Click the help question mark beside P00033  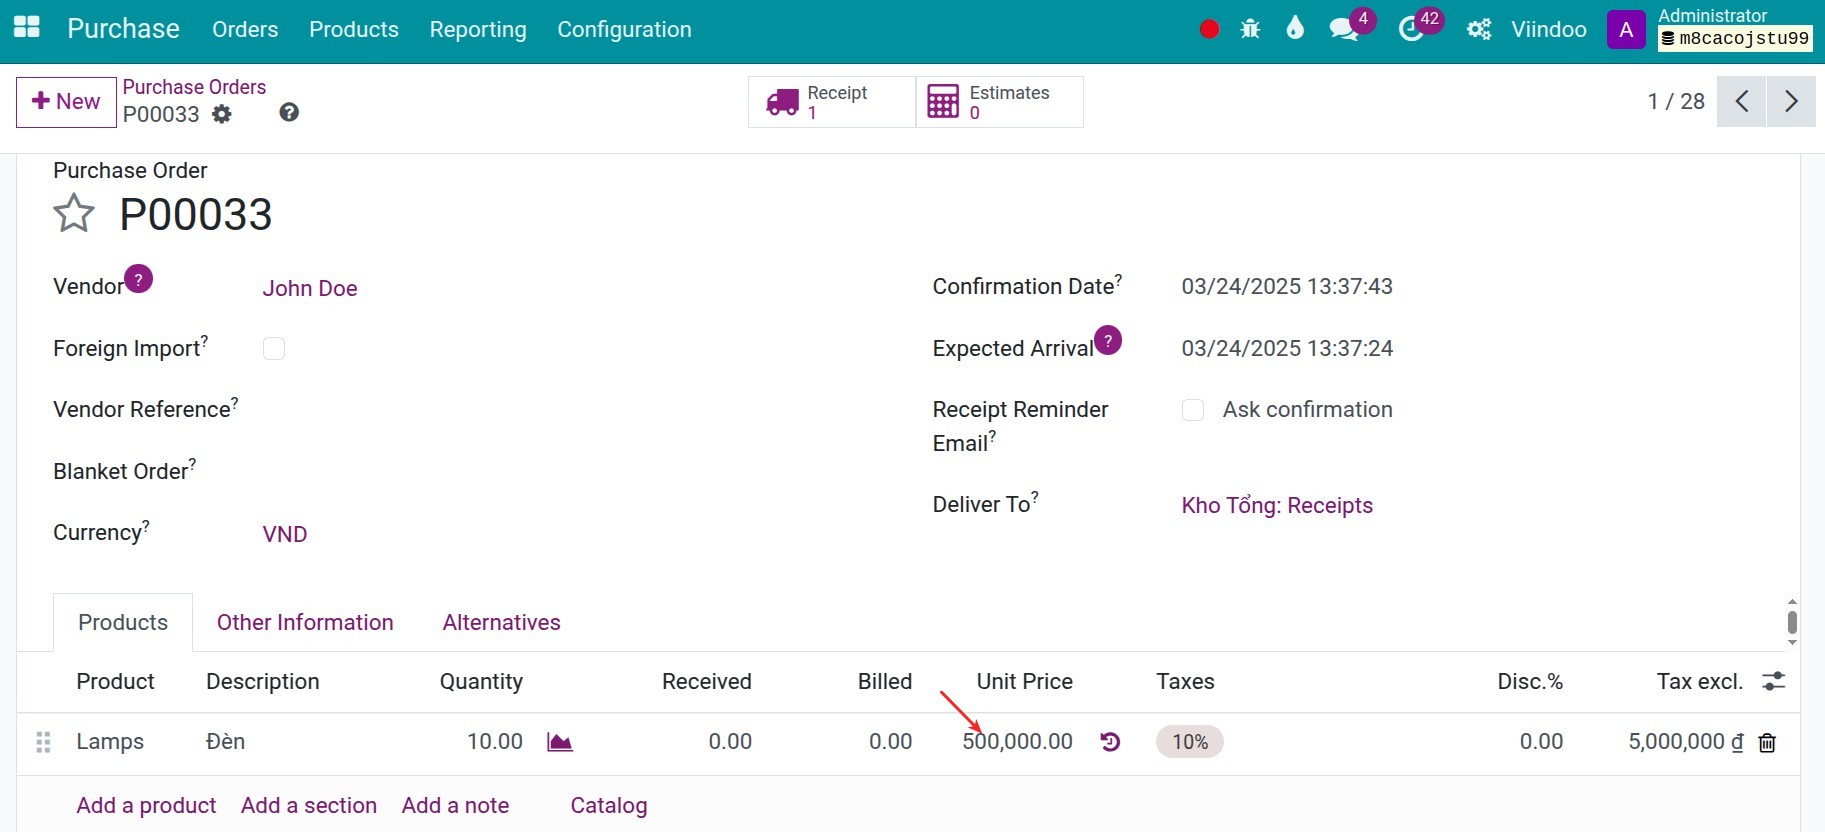(289, 112)
